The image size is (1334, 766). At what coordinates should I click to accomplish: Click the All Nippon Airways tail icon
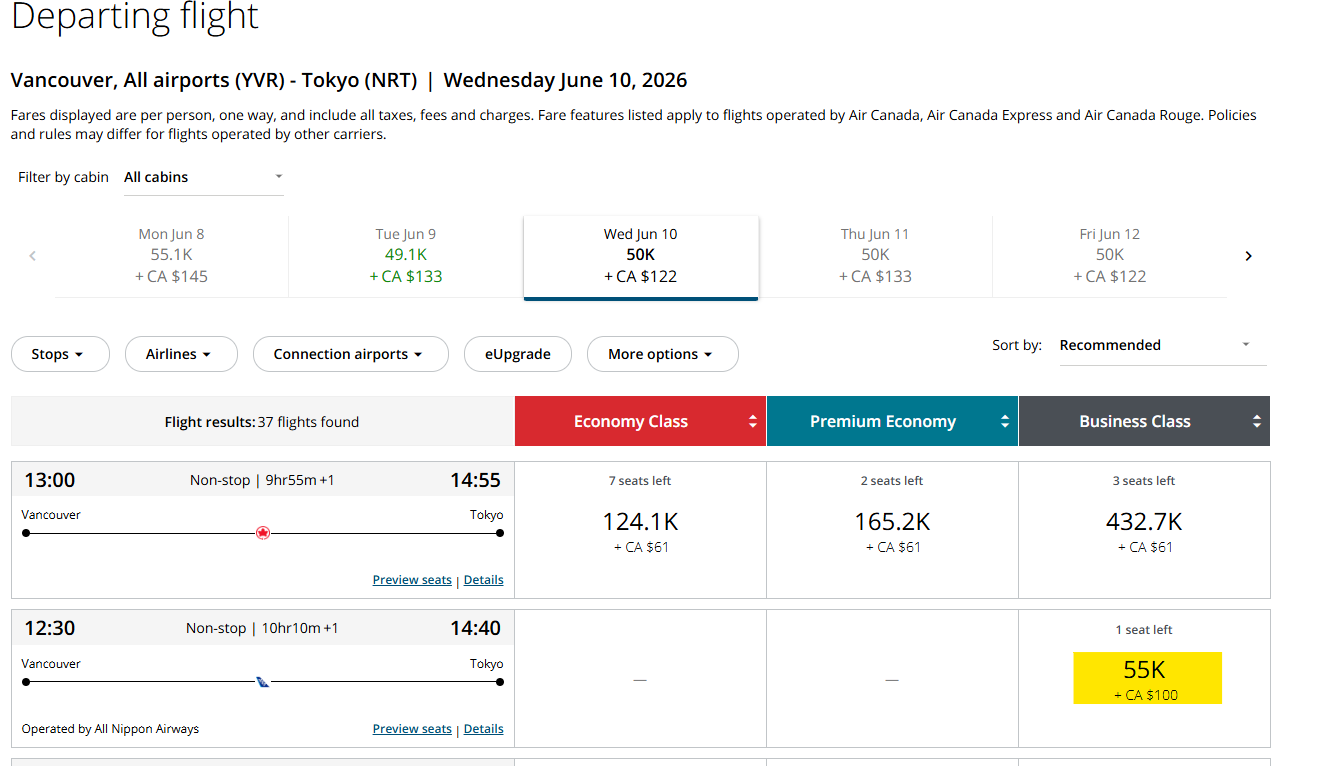(x=263, y=682)
